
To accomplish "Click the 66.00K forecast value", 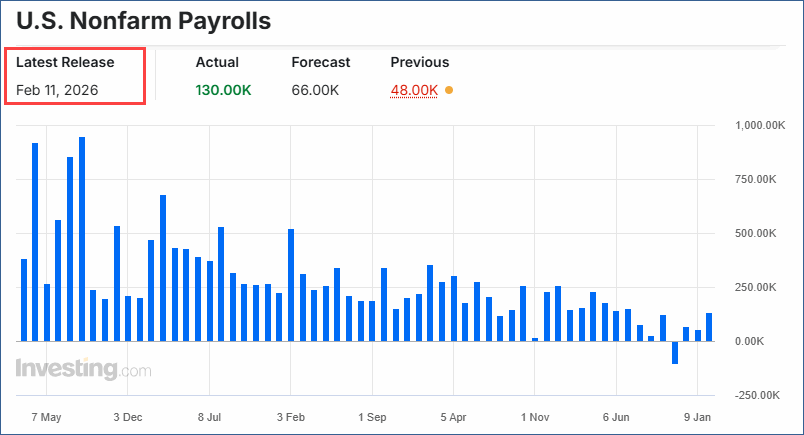I will (315, 90).
